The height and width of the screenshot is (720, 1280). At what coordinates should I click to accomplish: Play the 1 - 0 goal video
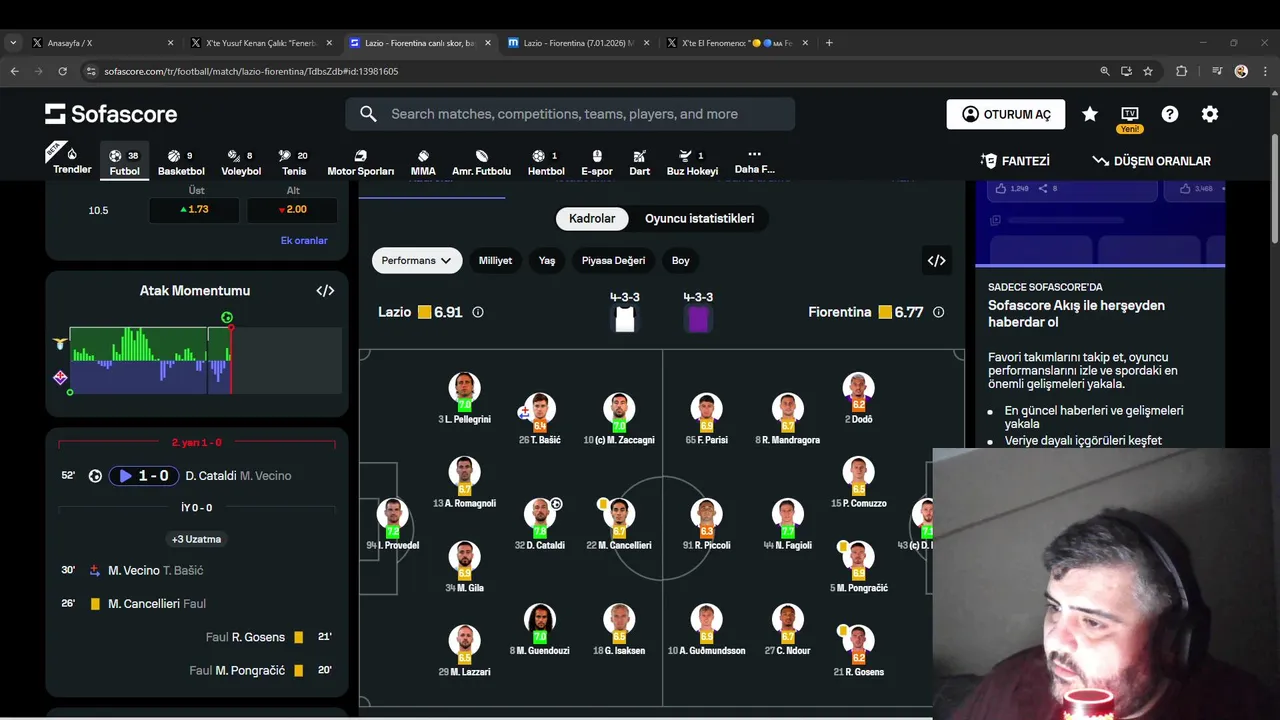point(144,476)
